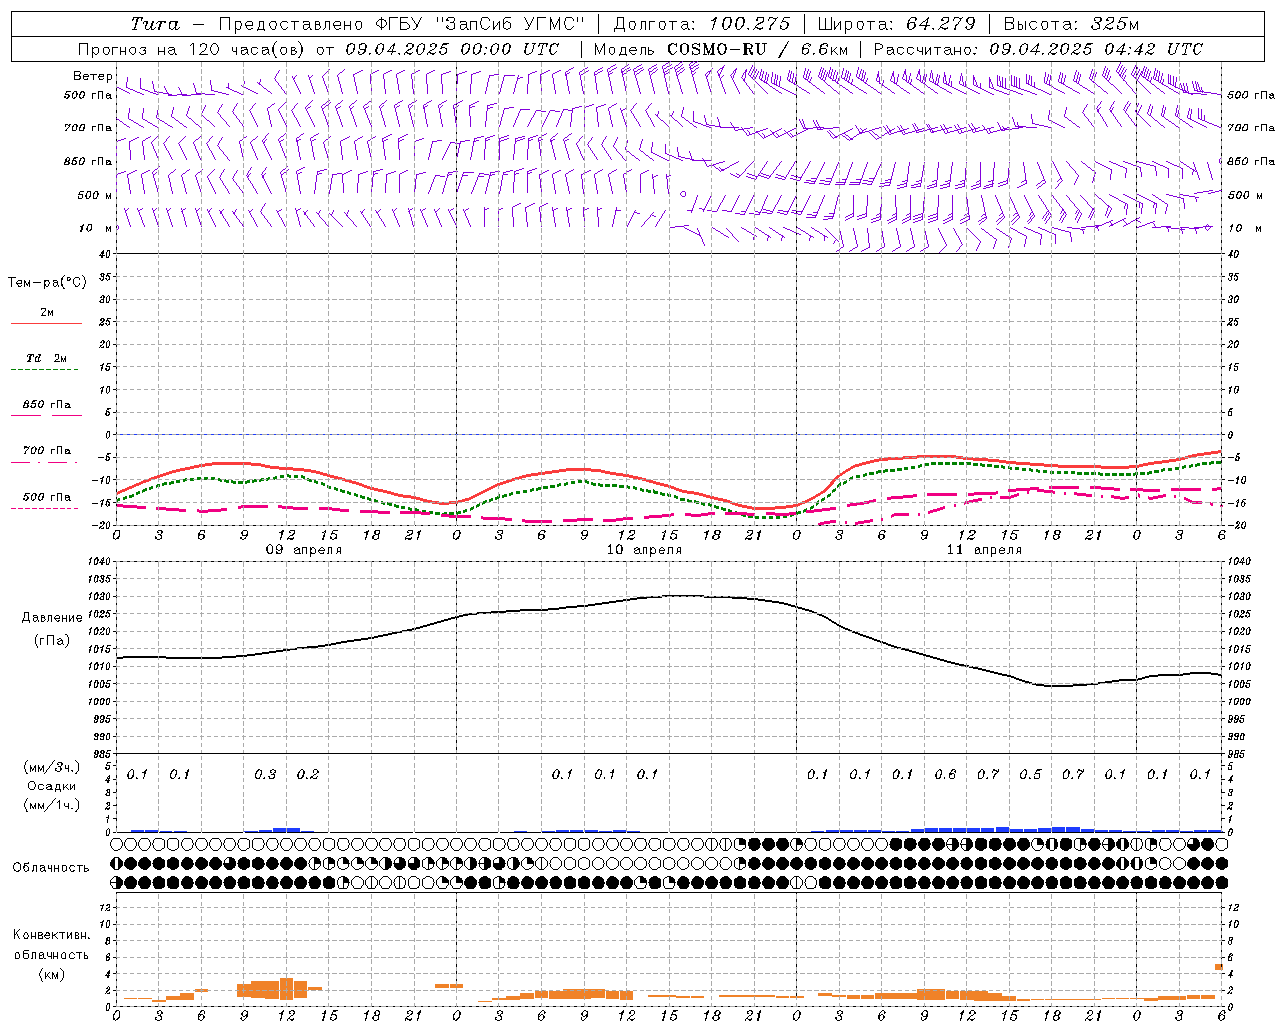The width and height of the screenshot is (1280, 1024).
Task: Click the "Долгота: 100.275" header field
Action: (701, 24)
